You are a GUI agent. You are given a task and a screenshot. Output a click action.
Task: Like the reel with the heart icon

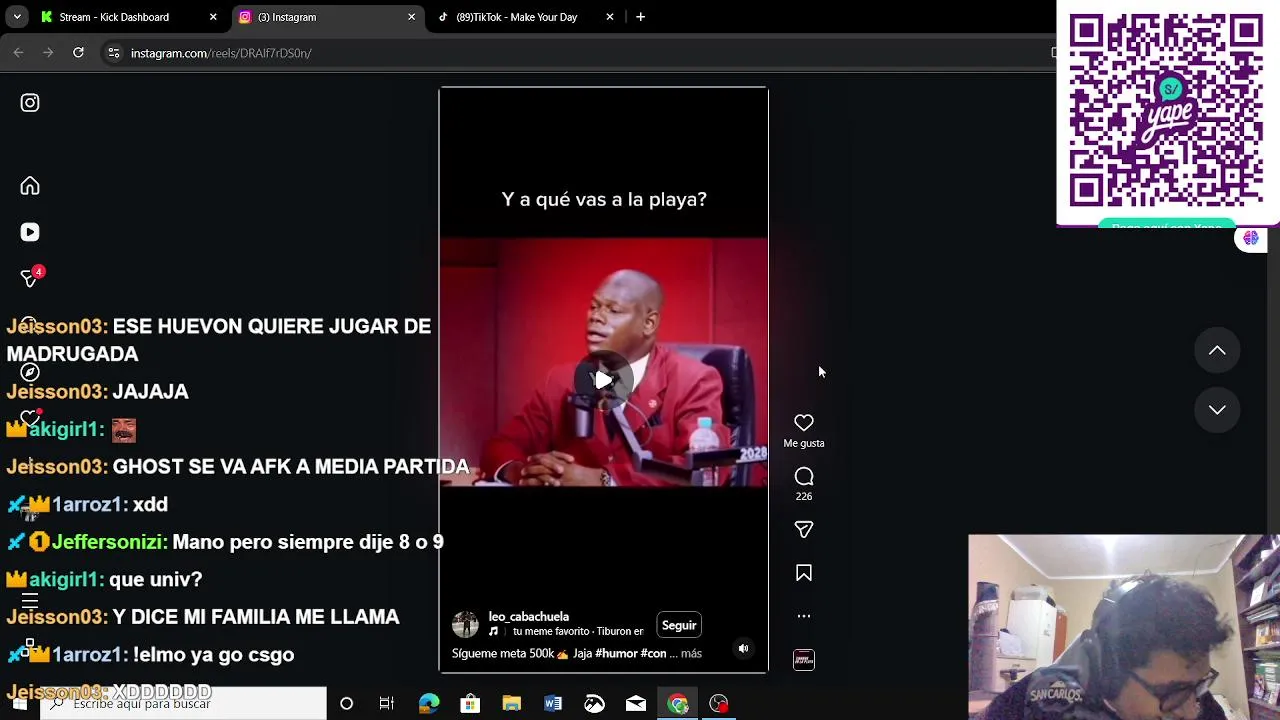[x=804, y=423]
